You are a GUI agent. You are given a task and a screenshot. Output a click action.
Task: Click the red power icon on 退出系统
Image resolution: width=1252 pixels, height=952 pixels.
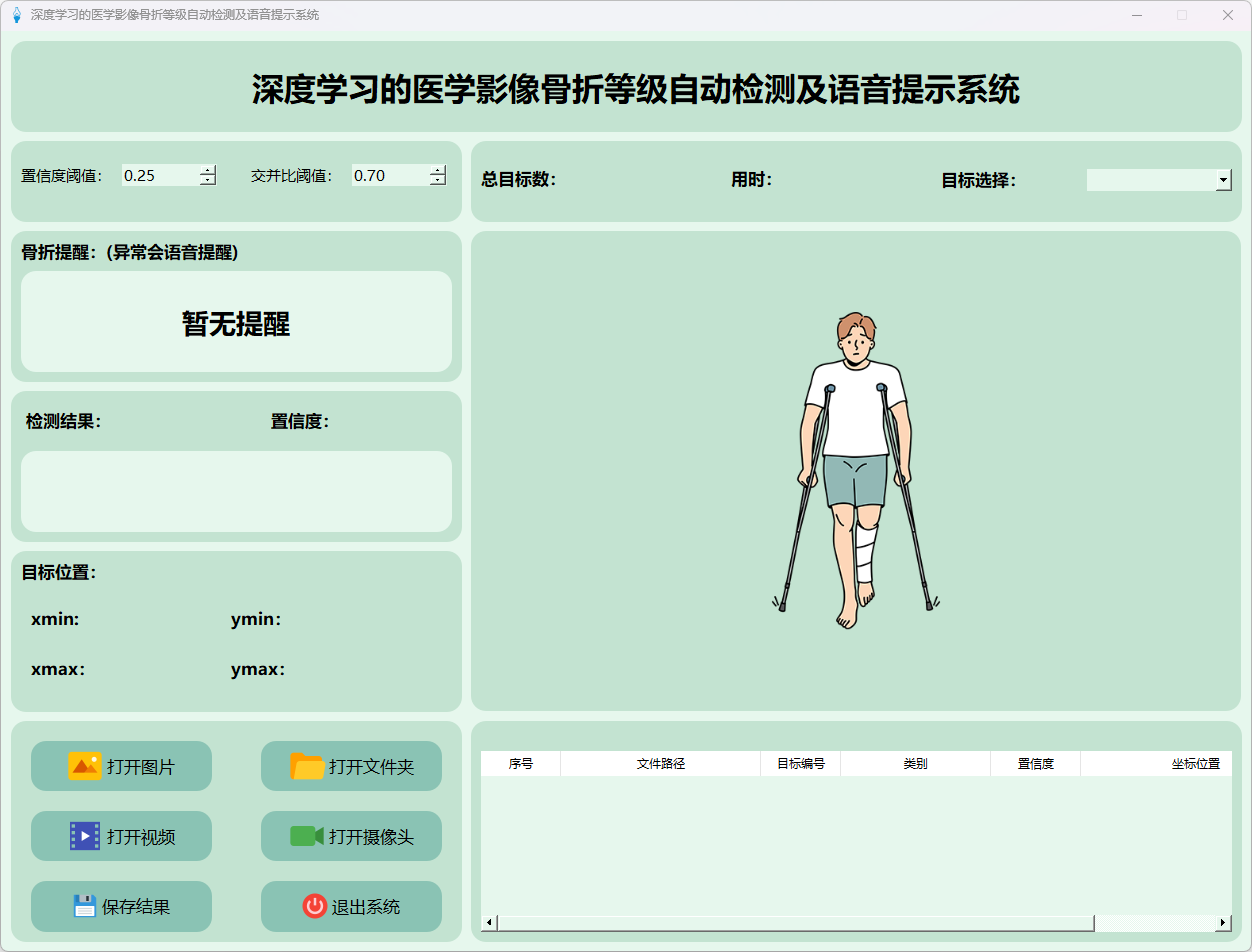coord(314,906)
